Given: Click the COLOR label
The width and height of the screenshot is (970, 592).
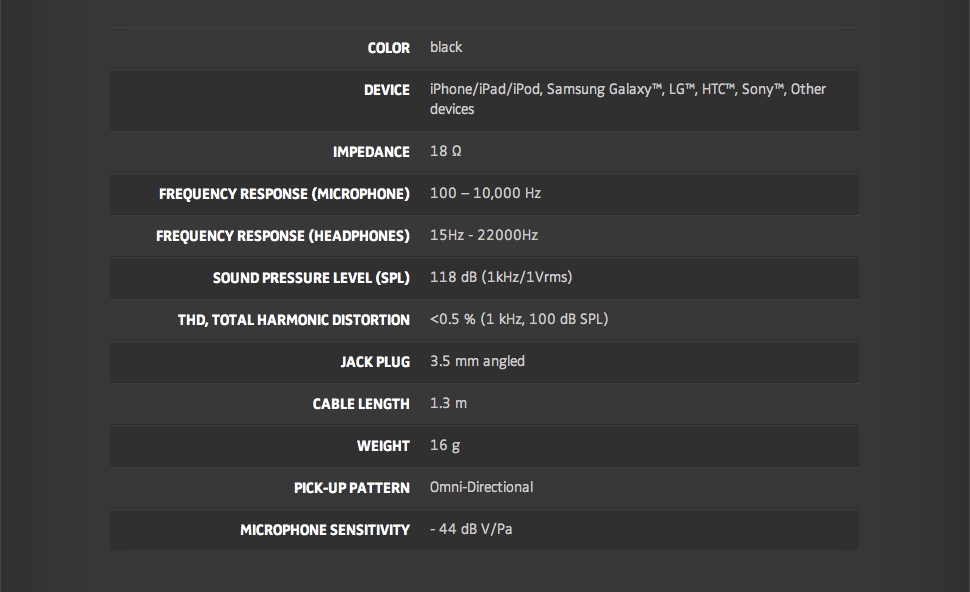Looking at the screenshot, I should click(x=388, y=48).
